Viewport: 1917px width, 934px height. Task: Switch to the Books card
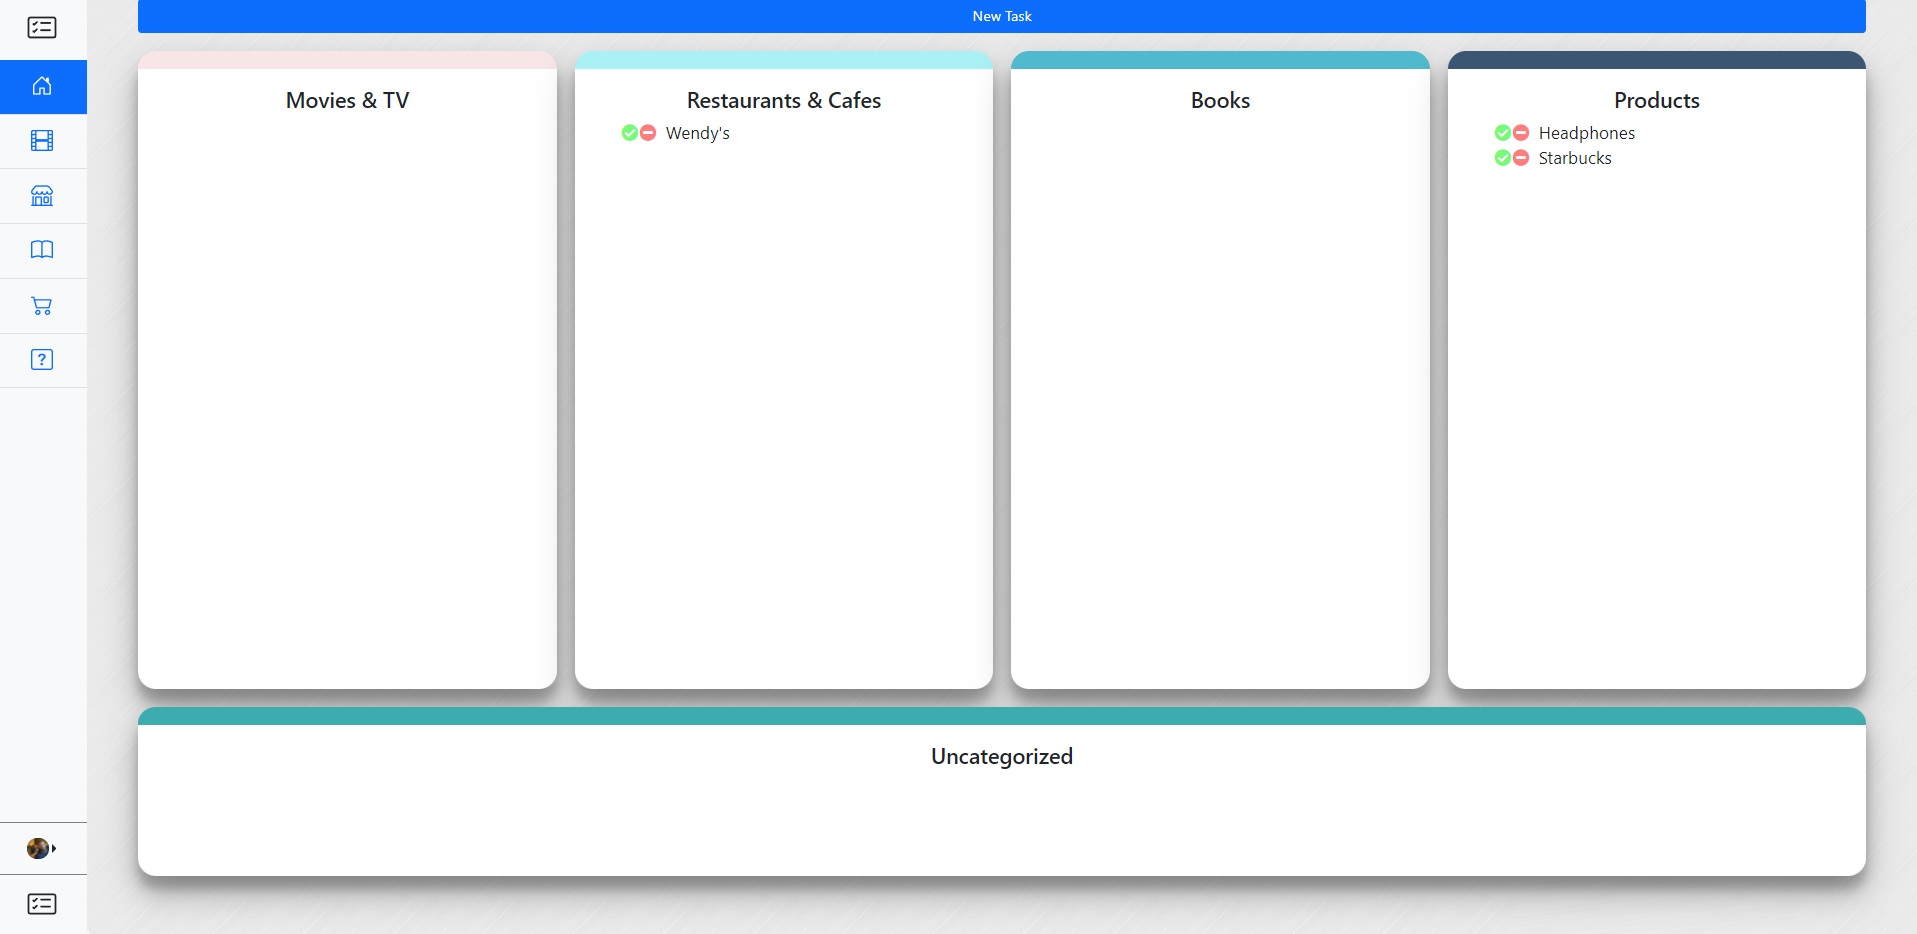tap(1219, 100)
